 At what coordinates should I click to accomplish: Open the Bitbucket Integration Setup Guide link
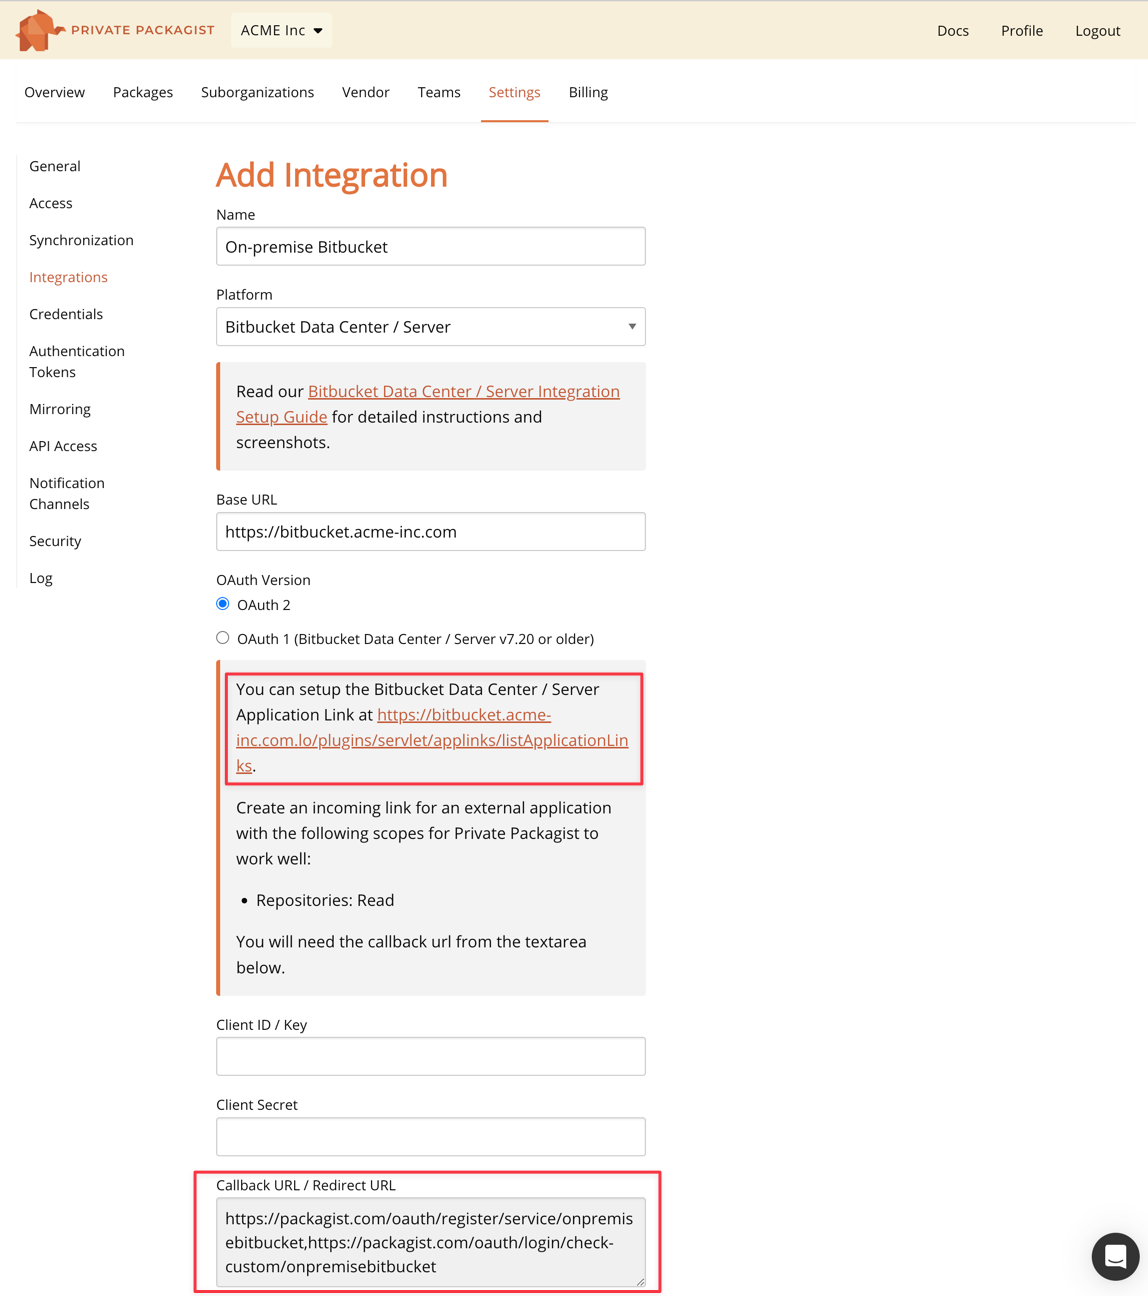coord(463,392)
